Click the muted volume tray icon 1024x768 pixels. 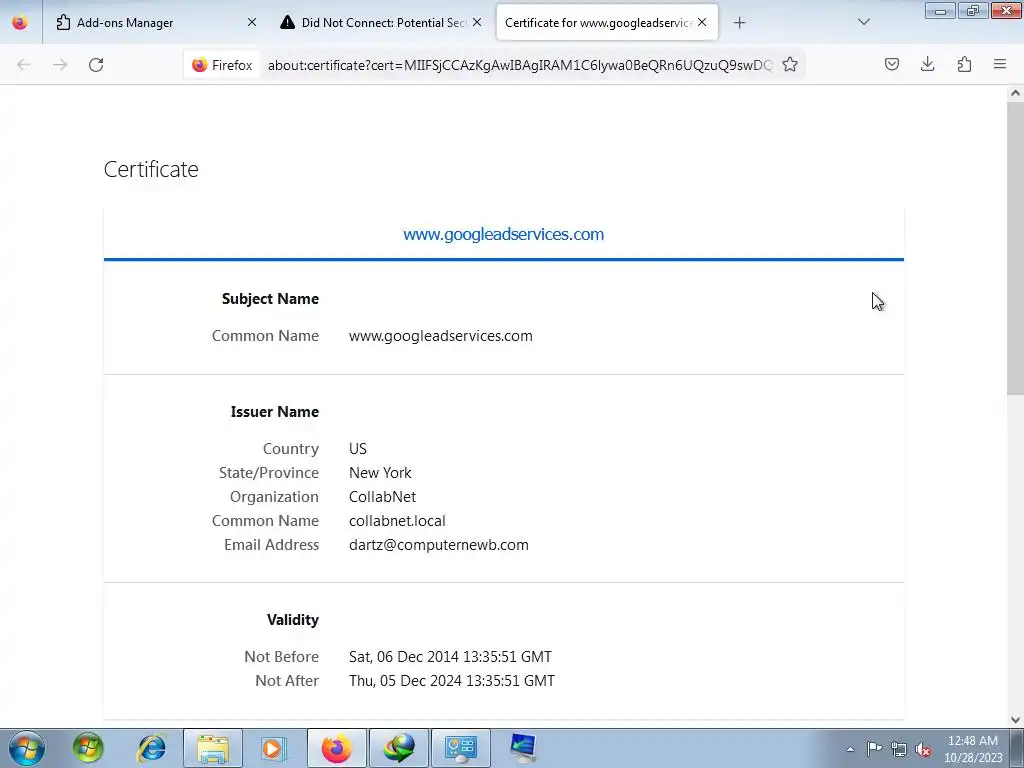click(923, 749)
